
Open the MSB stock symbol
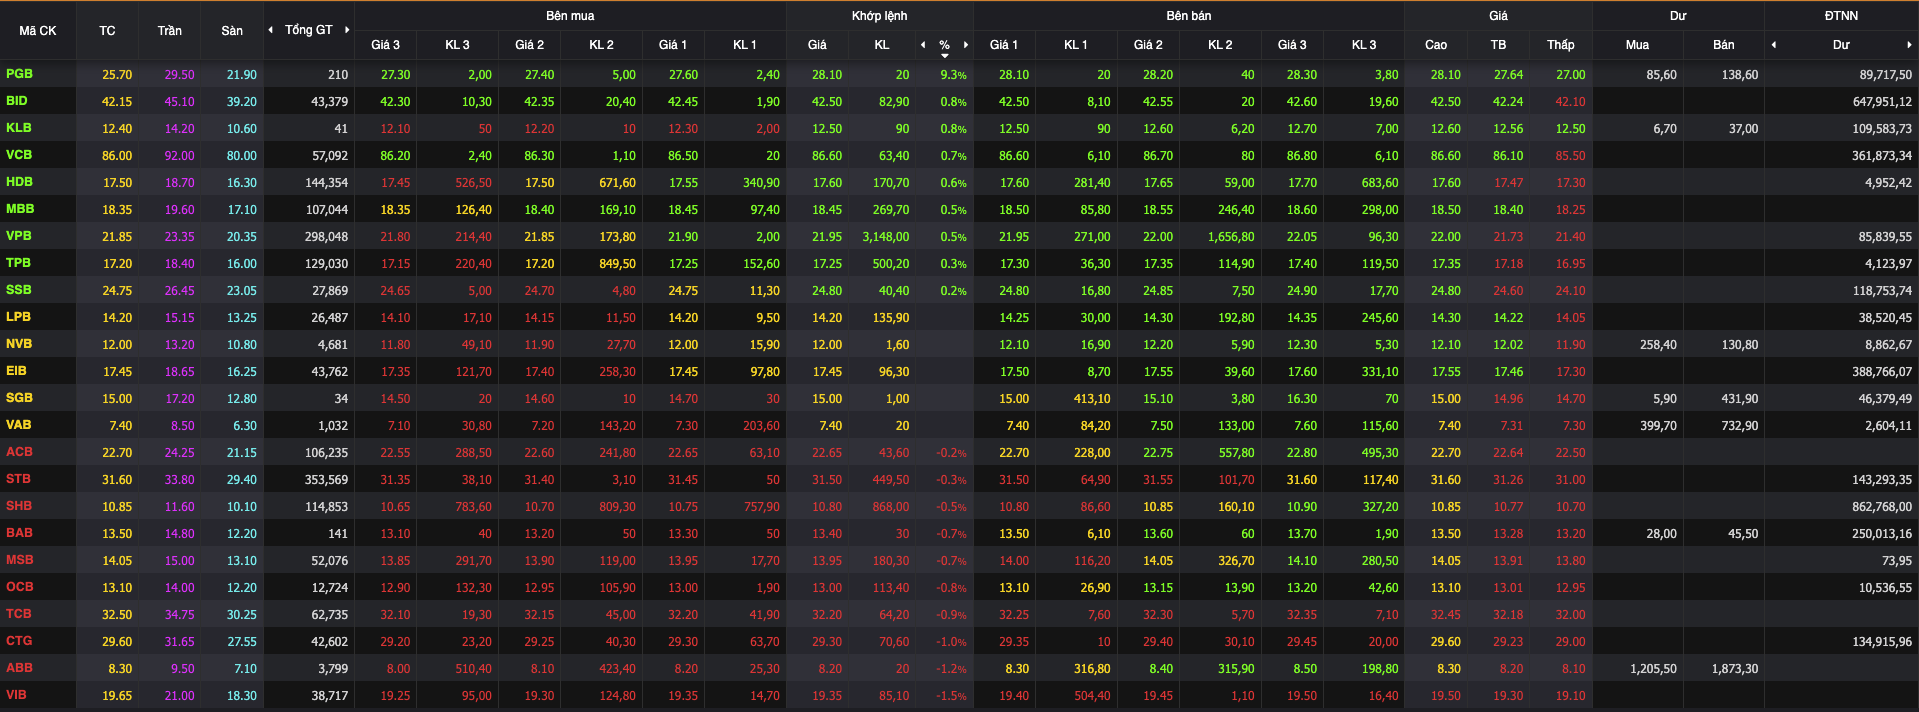pos(20,560)
